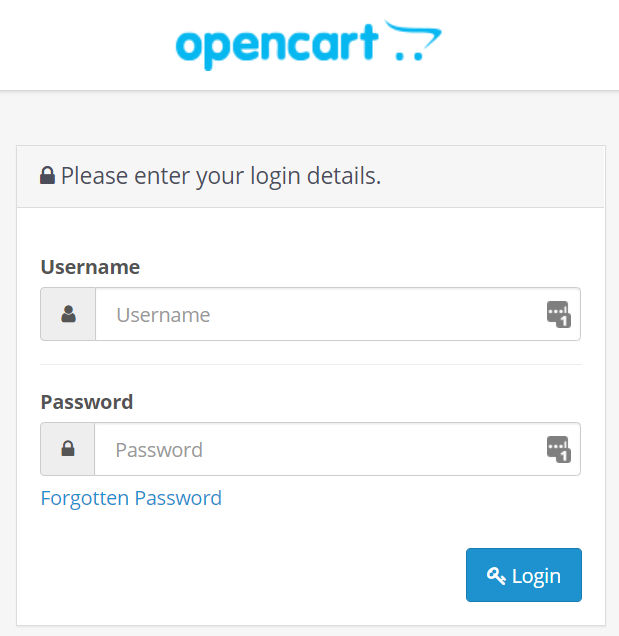Click the password manager icon in Password field
The image size is (619, 636).
pyautogui.click(x=557, y=448)
